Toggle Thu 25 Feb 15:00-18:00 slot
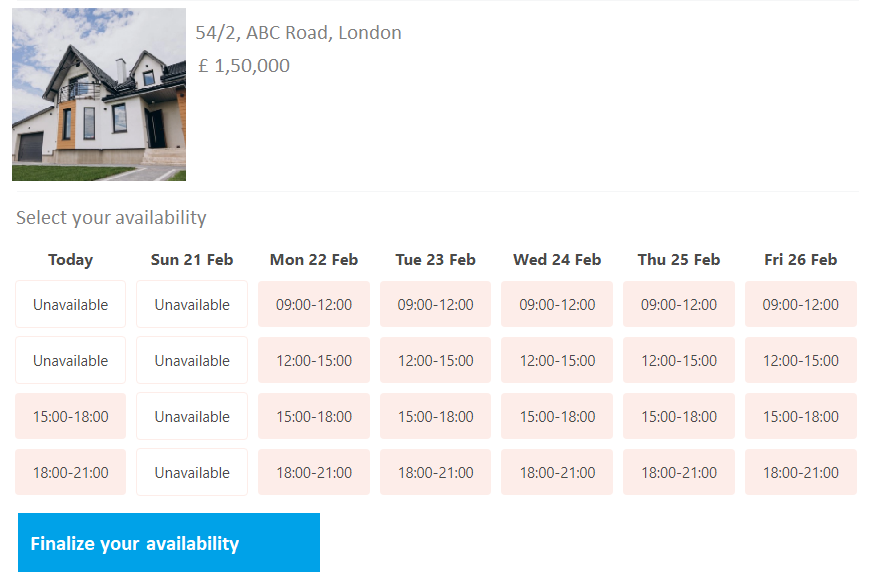873x585 pixels. pos(679,416)
